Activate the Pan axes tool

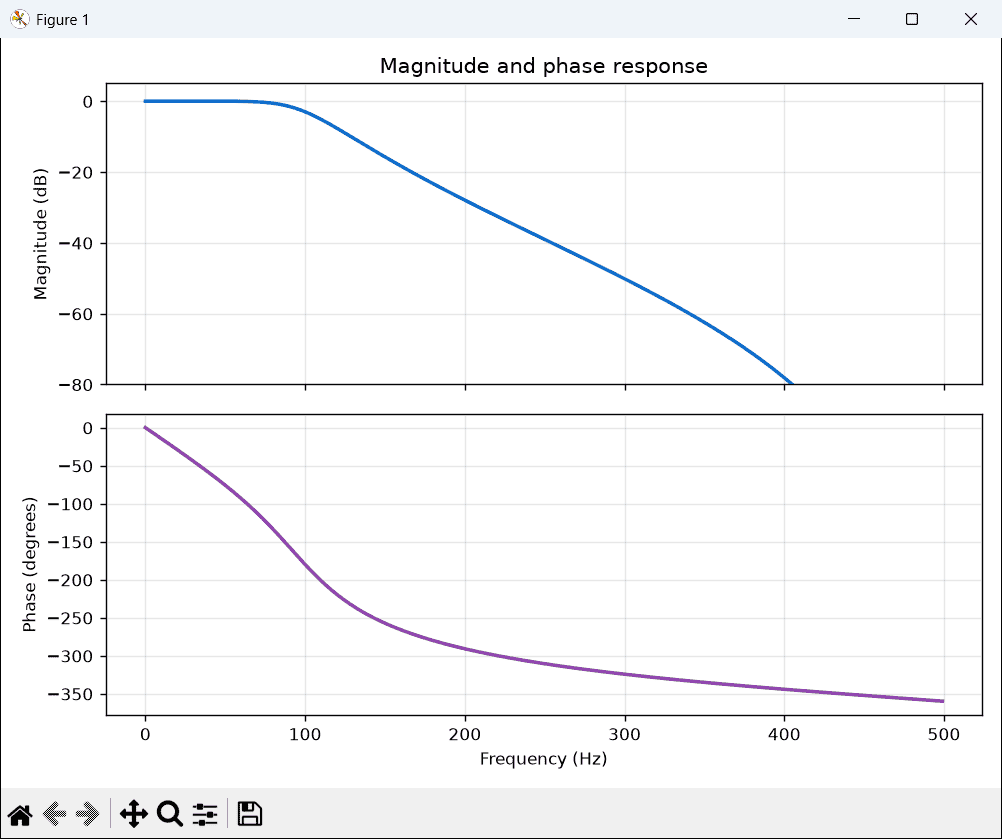click(134, 815)
